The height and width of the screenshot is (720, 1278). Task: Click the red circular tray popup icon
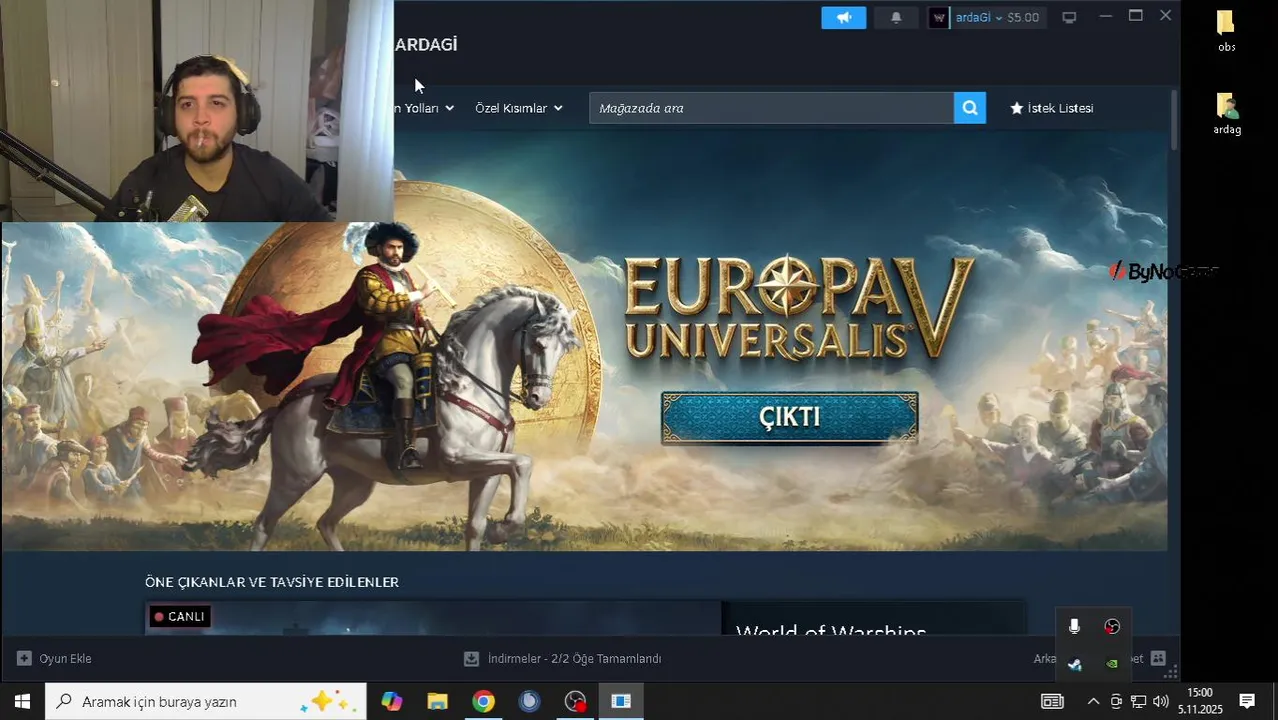click(x=1112, y=627)
